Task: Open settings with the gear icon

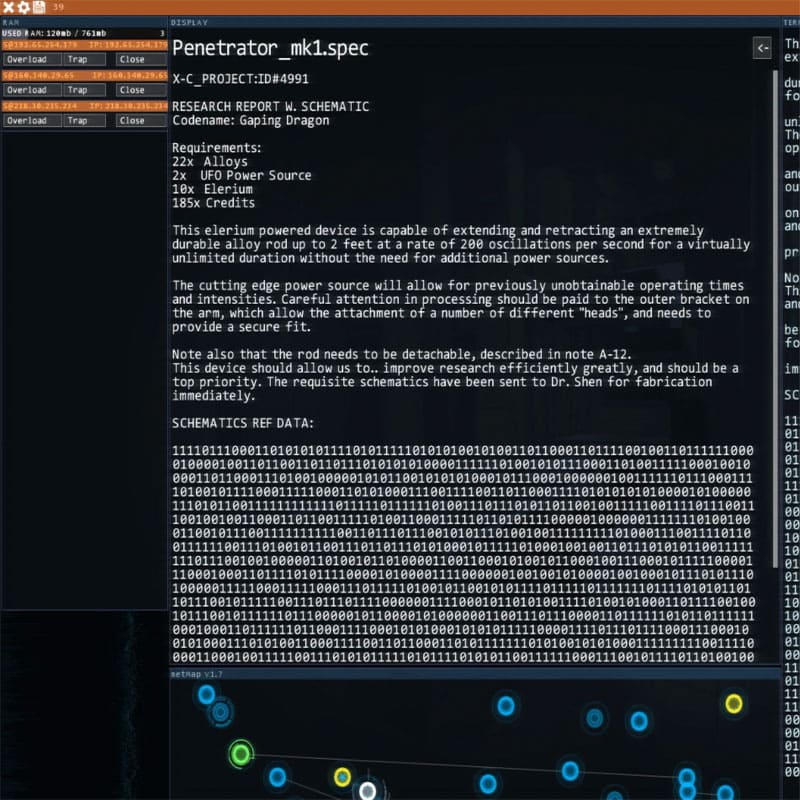Action: coord(24,7)
